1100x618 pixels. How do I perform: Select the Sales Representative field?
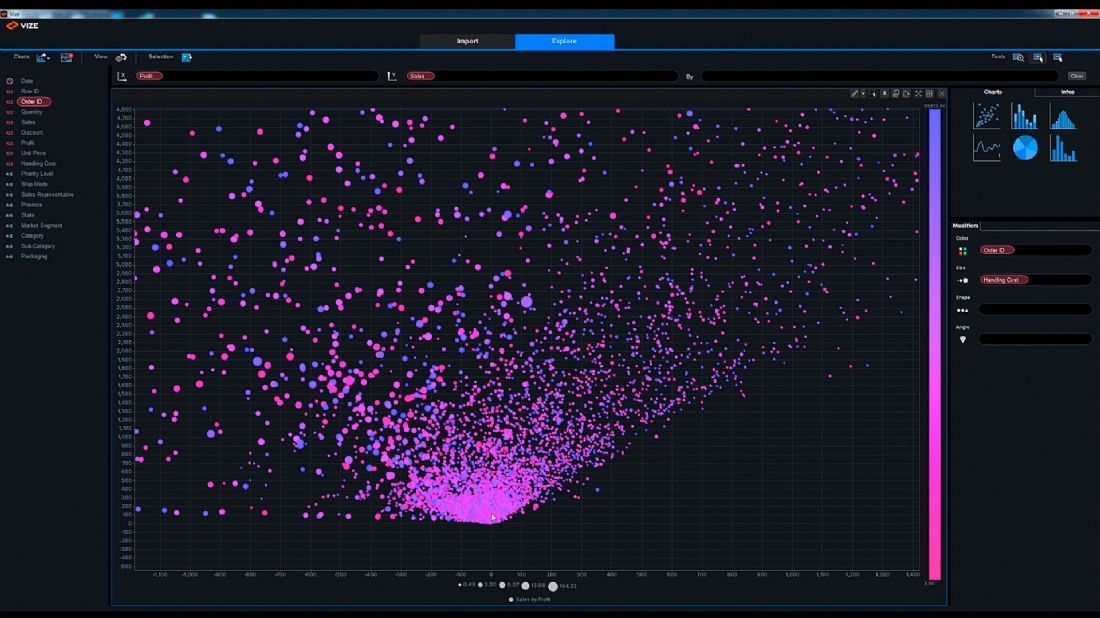47,194
